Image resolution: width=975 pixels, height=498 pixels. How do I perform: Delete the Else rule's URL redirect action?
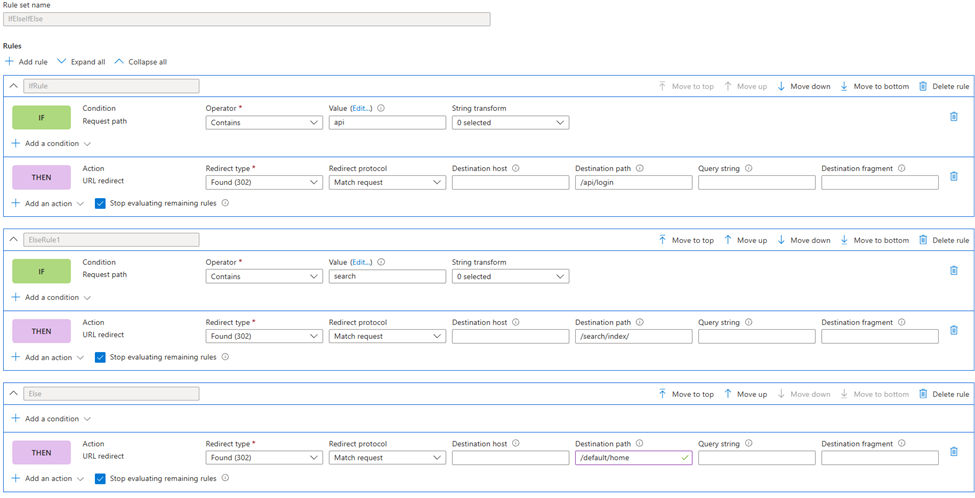pos(953,452)
